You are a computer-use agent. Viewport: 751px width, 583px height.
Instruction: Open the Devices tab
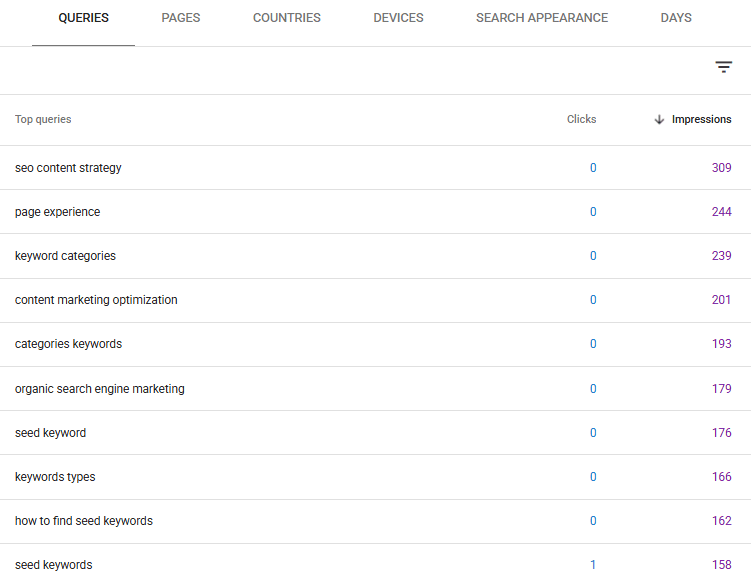click(x=398, y=18)
